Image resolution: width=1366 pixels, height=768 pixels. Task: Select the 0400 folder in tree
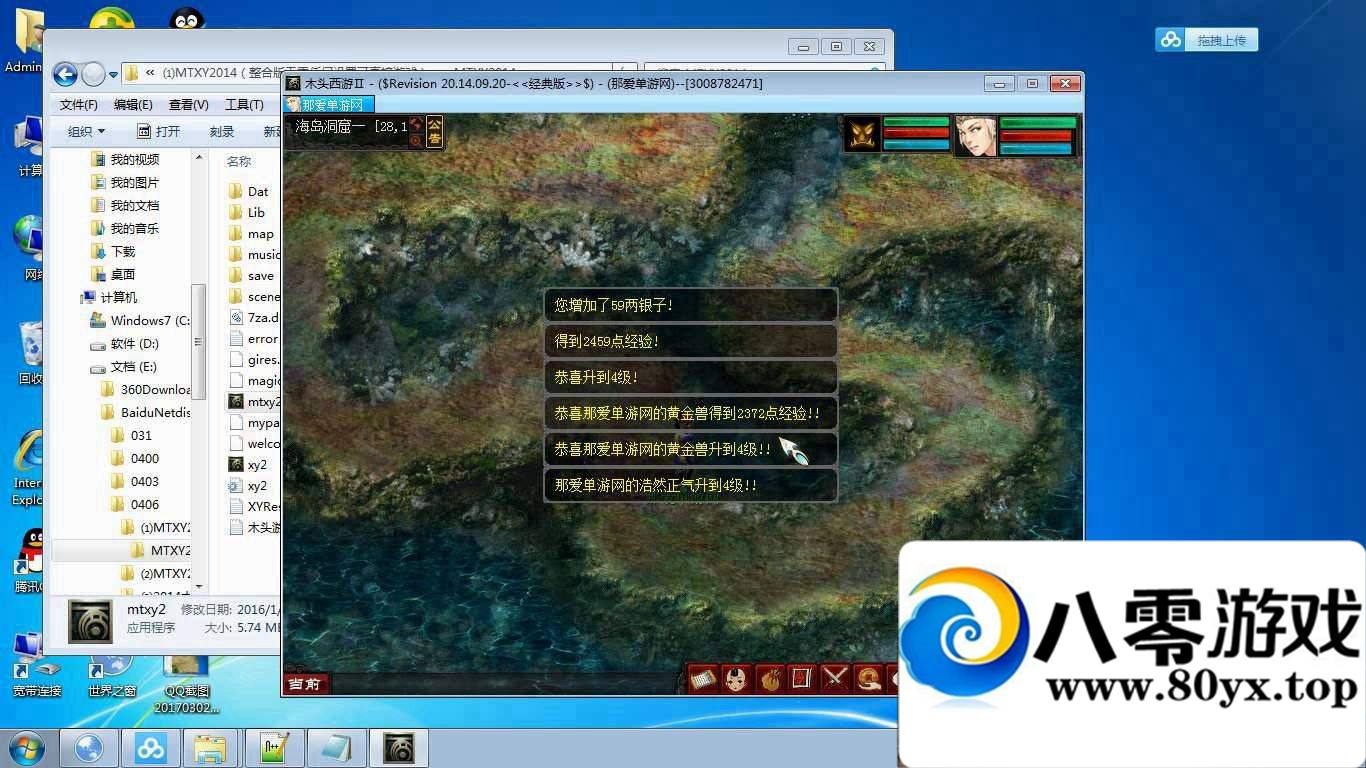coord(134,458)
